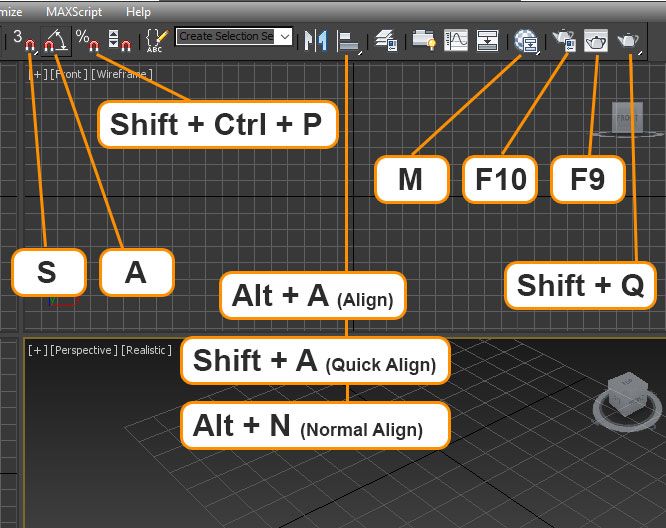Click the Render Production teapot
666x528 pixels.
(x=629, y=41)
